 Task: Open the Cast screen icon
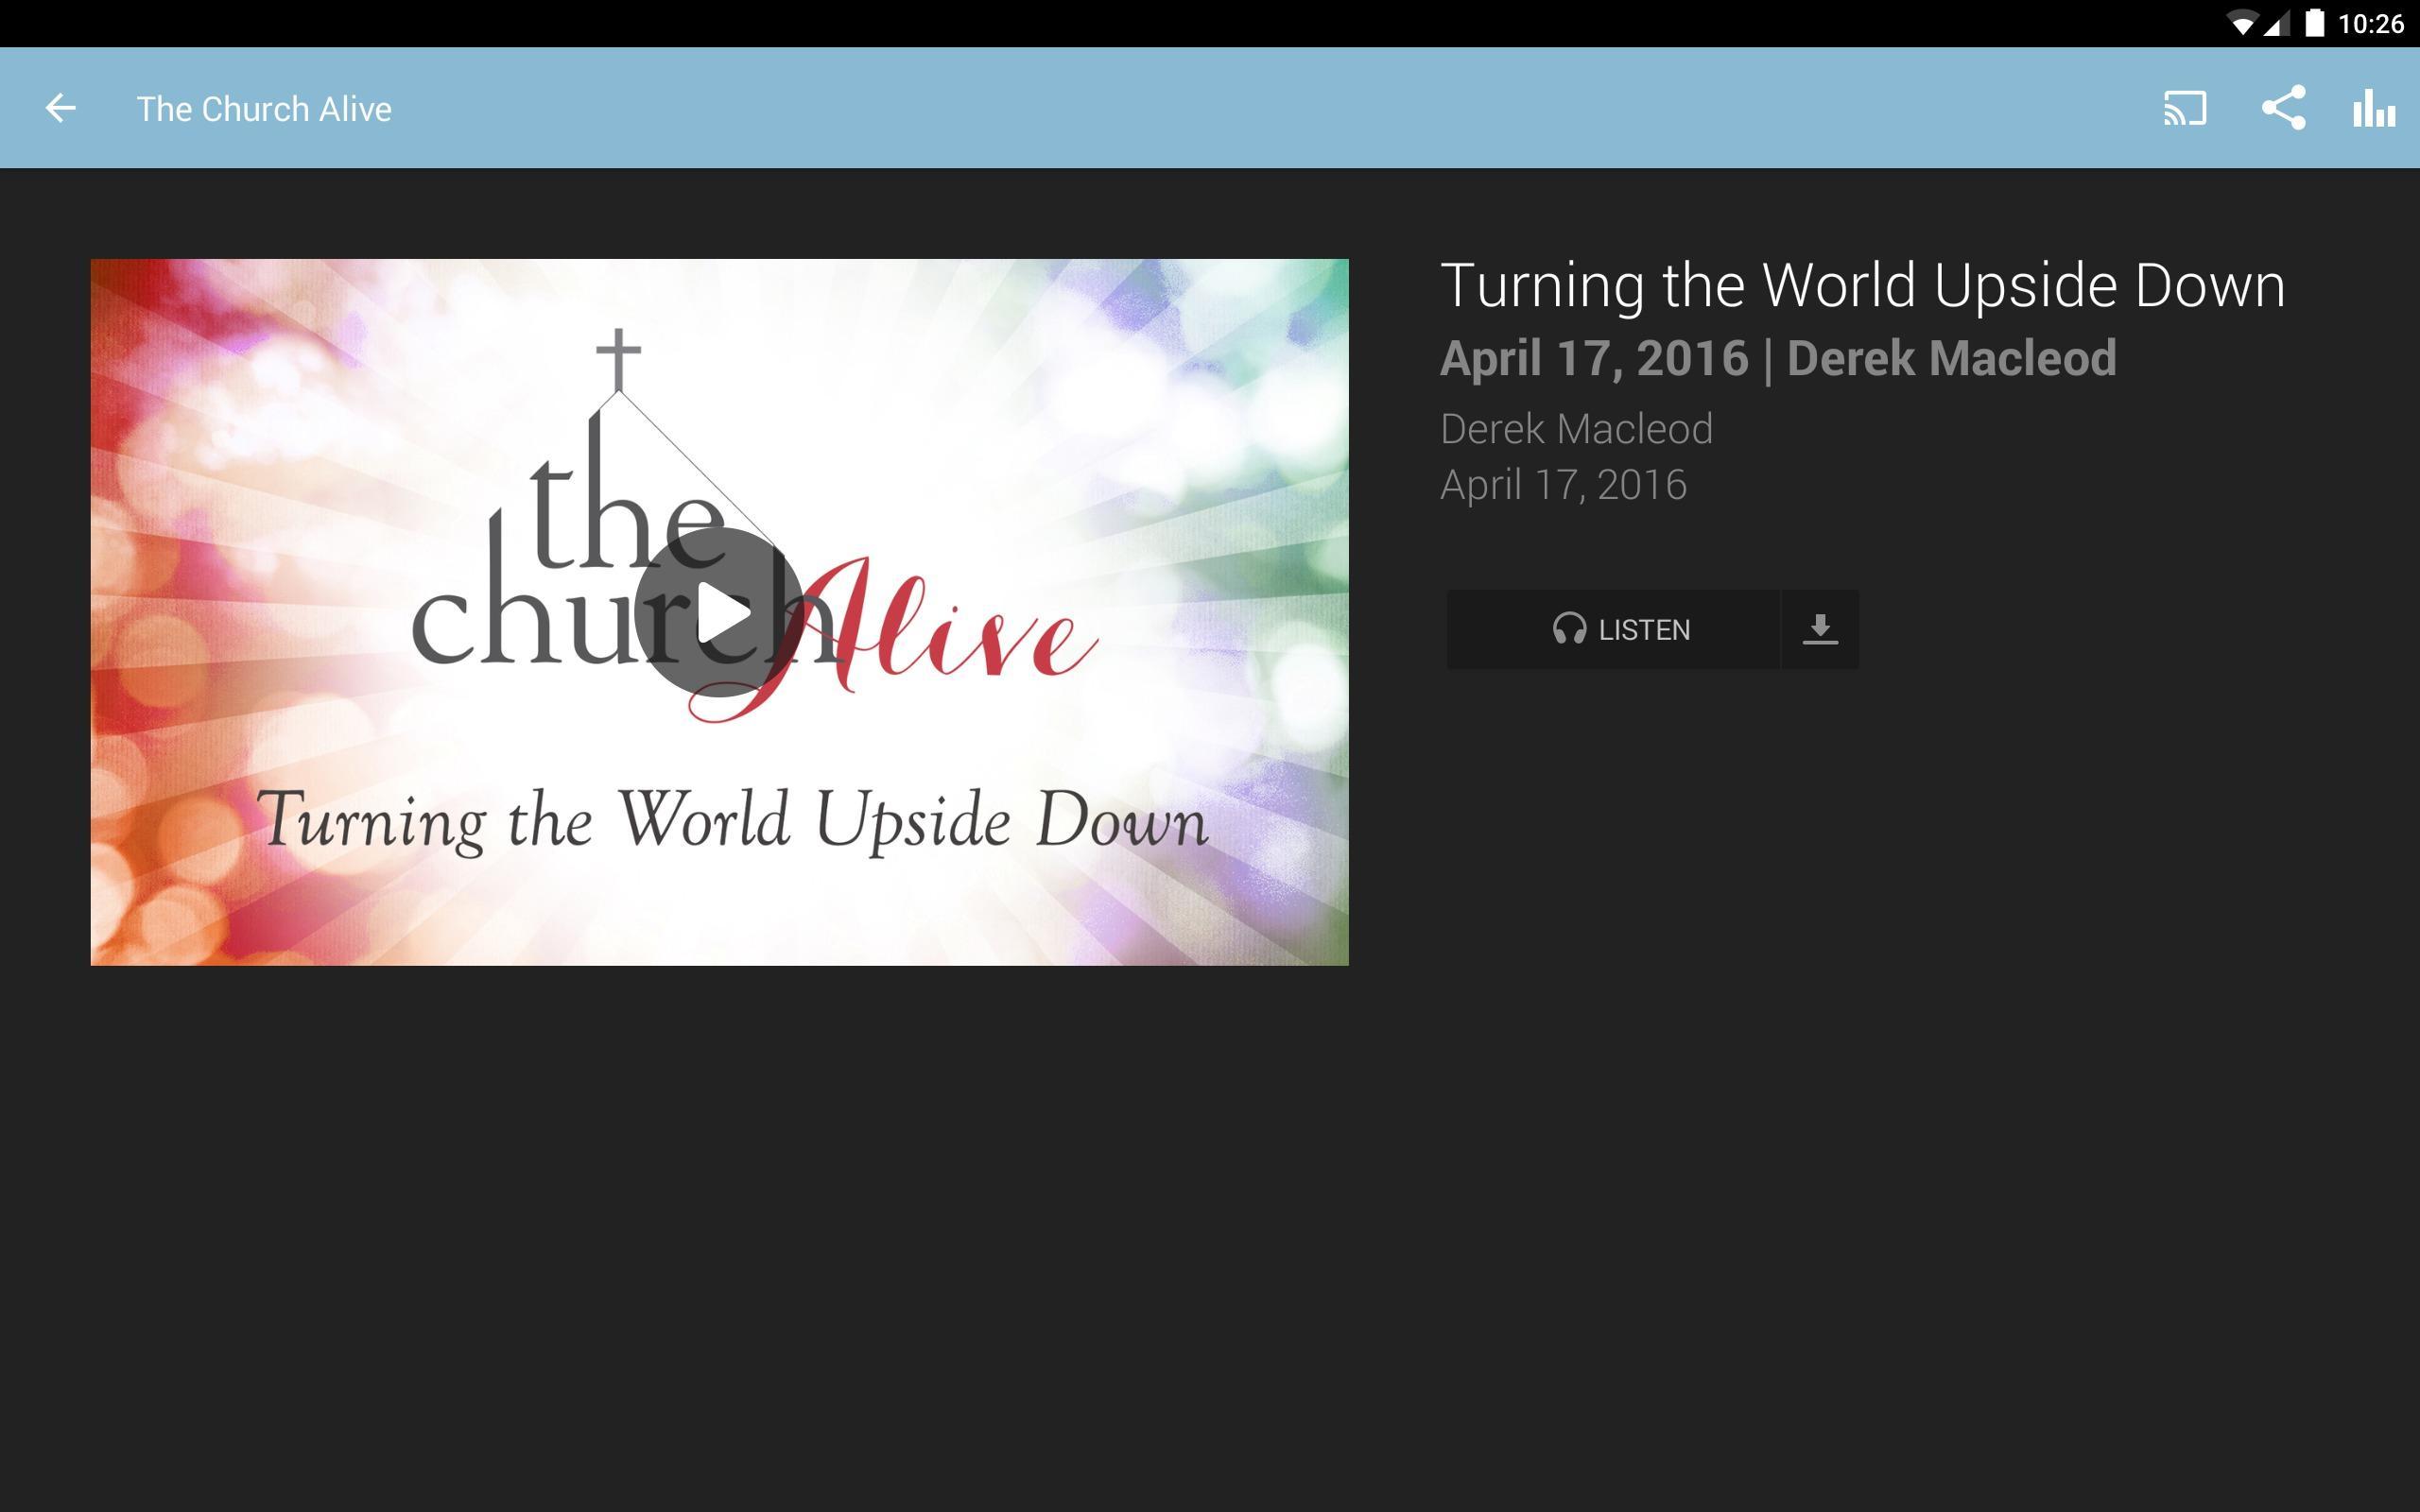[2185, 108]
